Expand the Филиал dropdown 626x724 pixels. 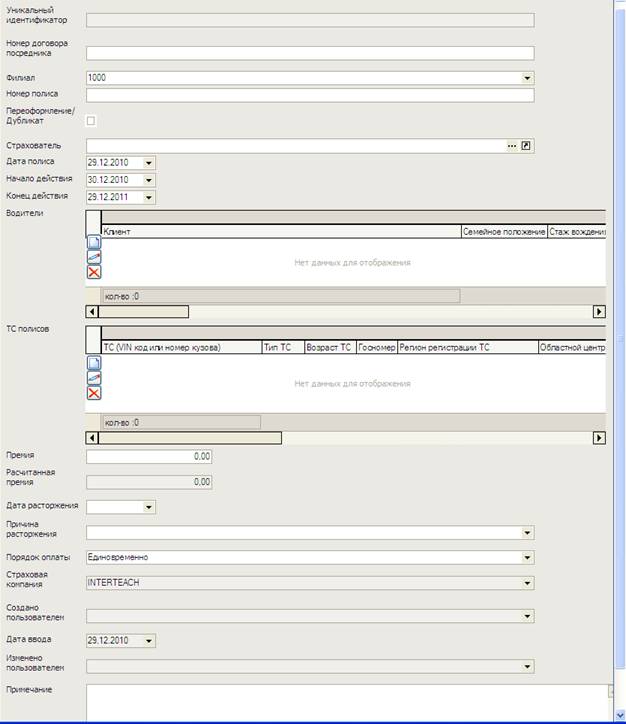coord(527,78)
